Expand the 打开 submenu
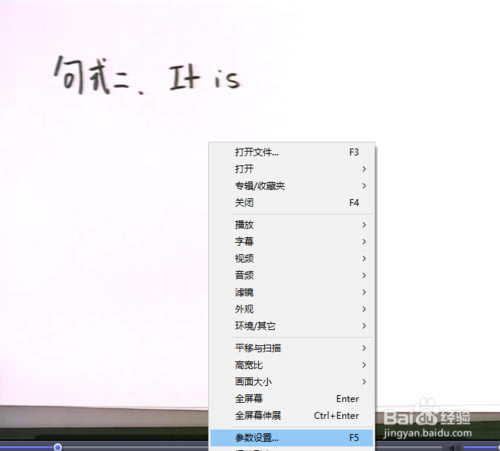 point(292,169)
